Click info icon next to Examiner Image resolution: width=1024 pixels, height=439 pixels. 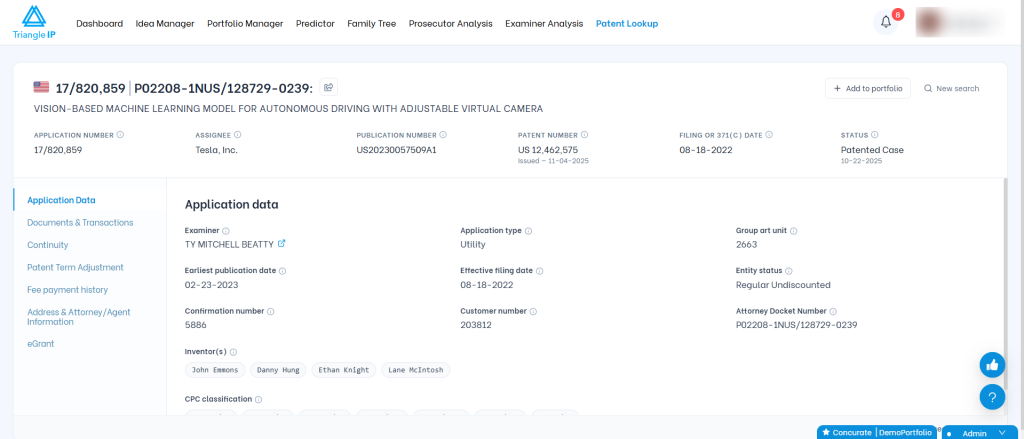click(226, 231)
